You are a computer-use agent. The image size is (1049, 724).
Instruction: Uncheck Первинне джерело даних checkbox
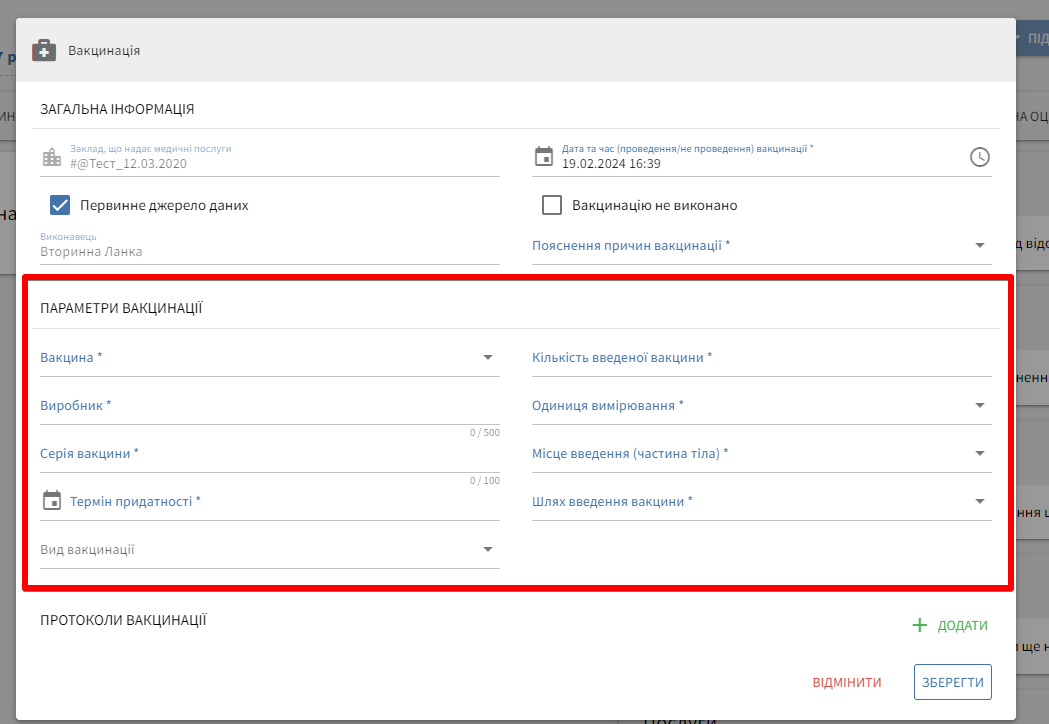(60, 205)
